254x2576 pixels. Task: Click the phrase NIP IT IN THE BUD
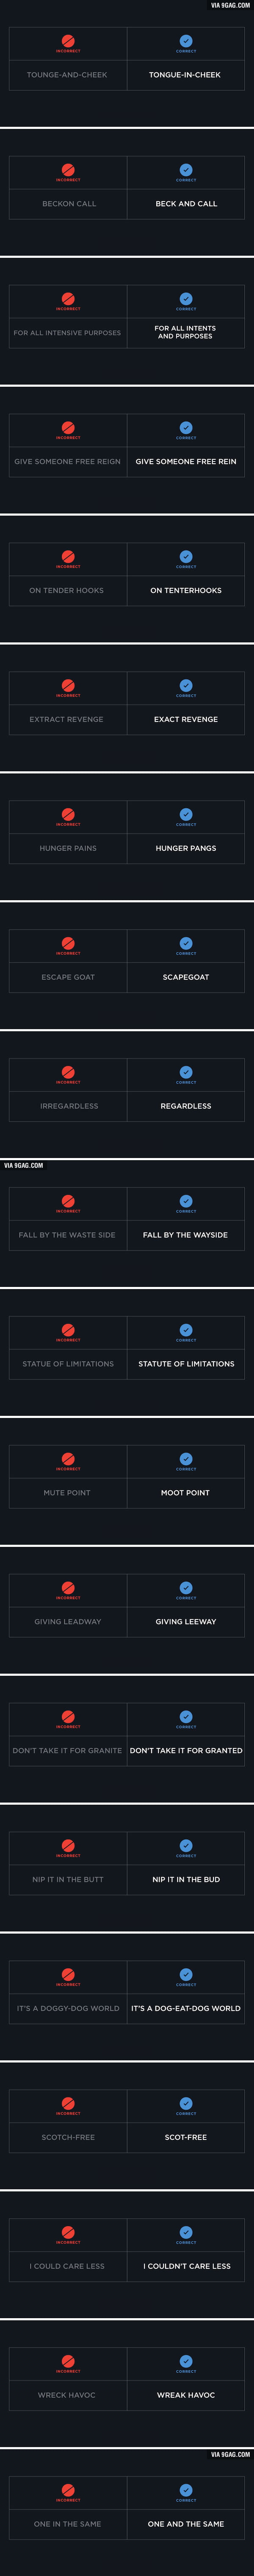pos(186,1879)
